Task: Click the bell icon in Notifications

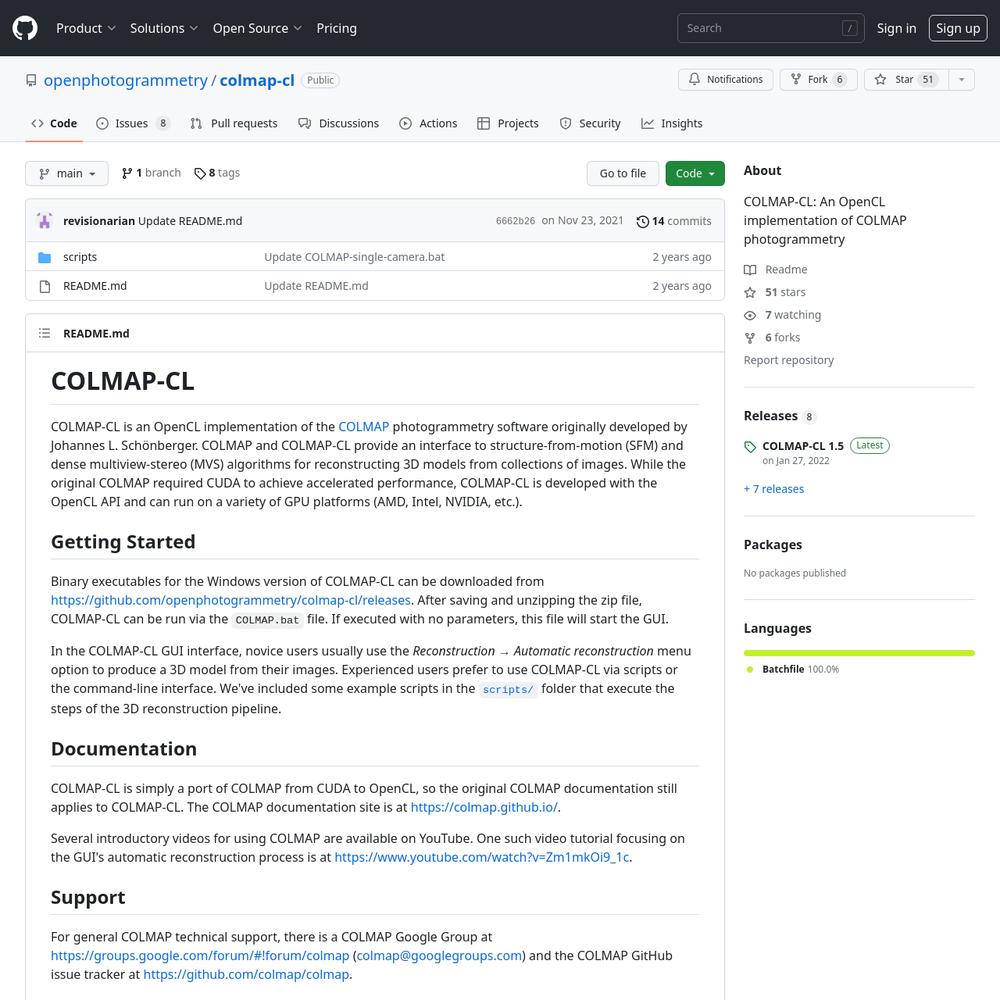Action: point(694,79)
